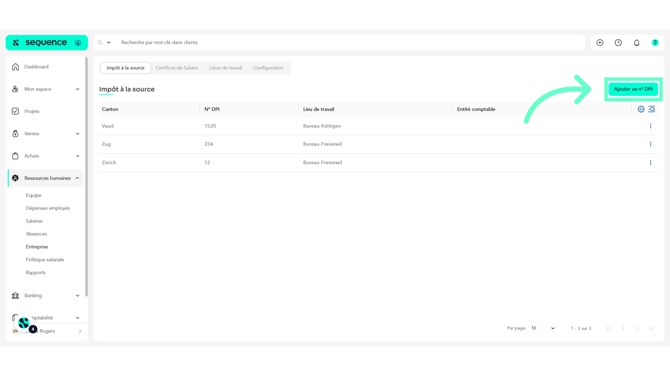
Task: Sort by the Canton column header
Action: [110, 109]
